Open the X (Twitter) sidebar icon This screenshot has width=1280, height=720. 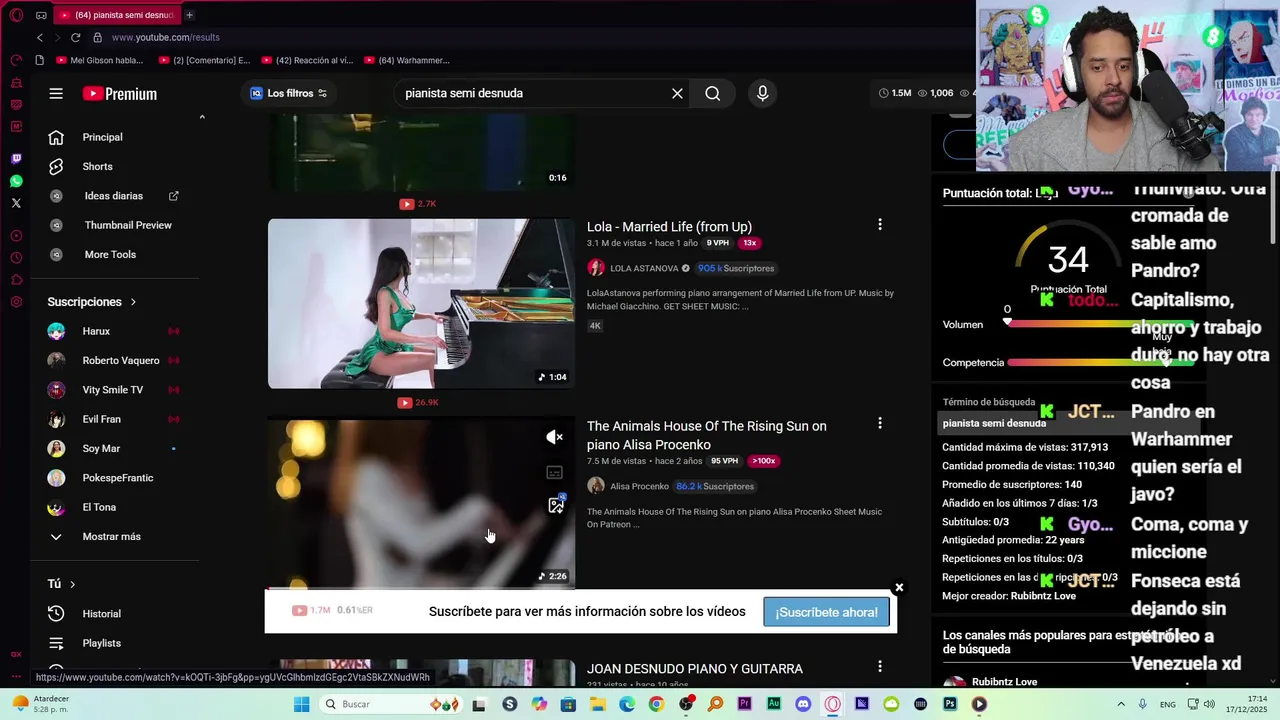(x=16, y=203)
